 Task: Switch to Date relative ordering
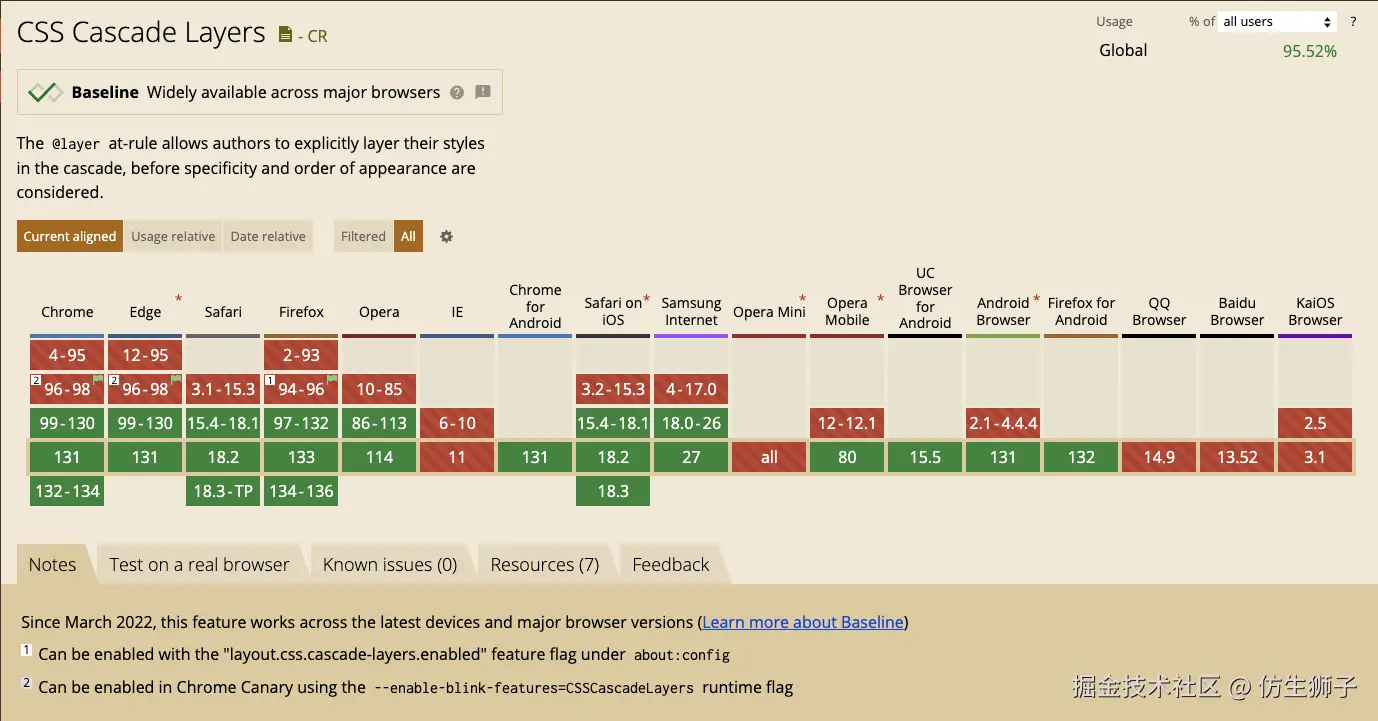[x=268, y=236]
